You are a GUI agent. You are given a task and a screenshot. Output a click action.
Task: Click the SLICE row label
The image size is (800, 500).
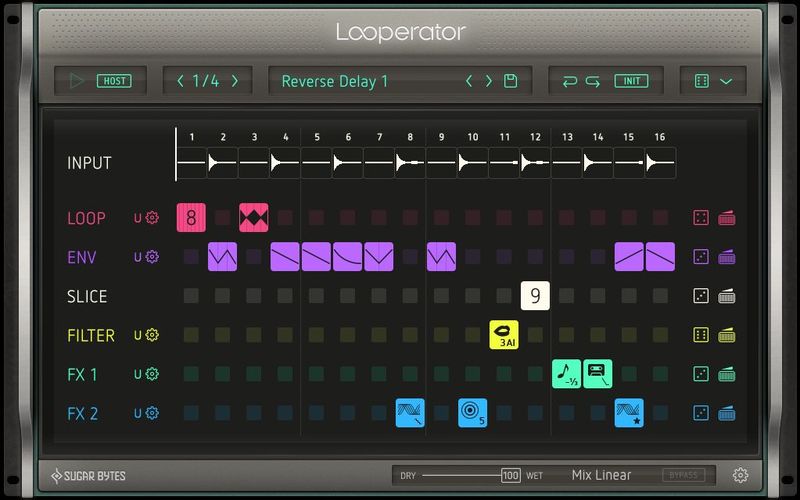pyautogui.click(x=87, y=296)
